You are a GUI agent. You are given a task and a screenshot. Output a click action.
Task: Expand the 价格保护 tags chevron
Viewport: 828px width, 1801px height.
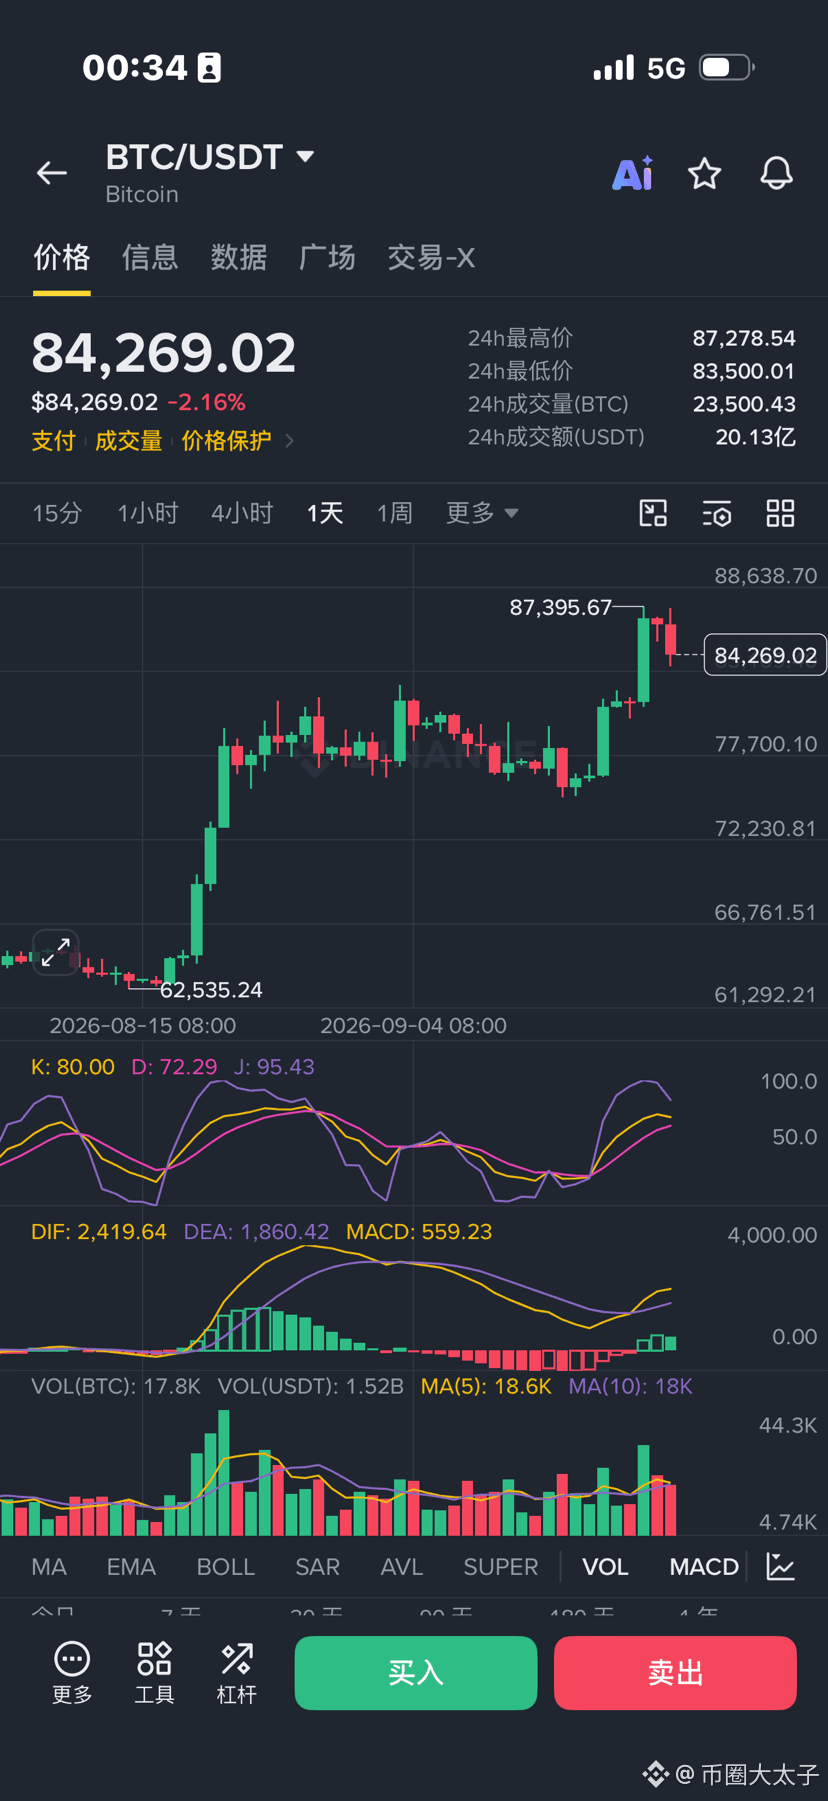pos(290,440)
